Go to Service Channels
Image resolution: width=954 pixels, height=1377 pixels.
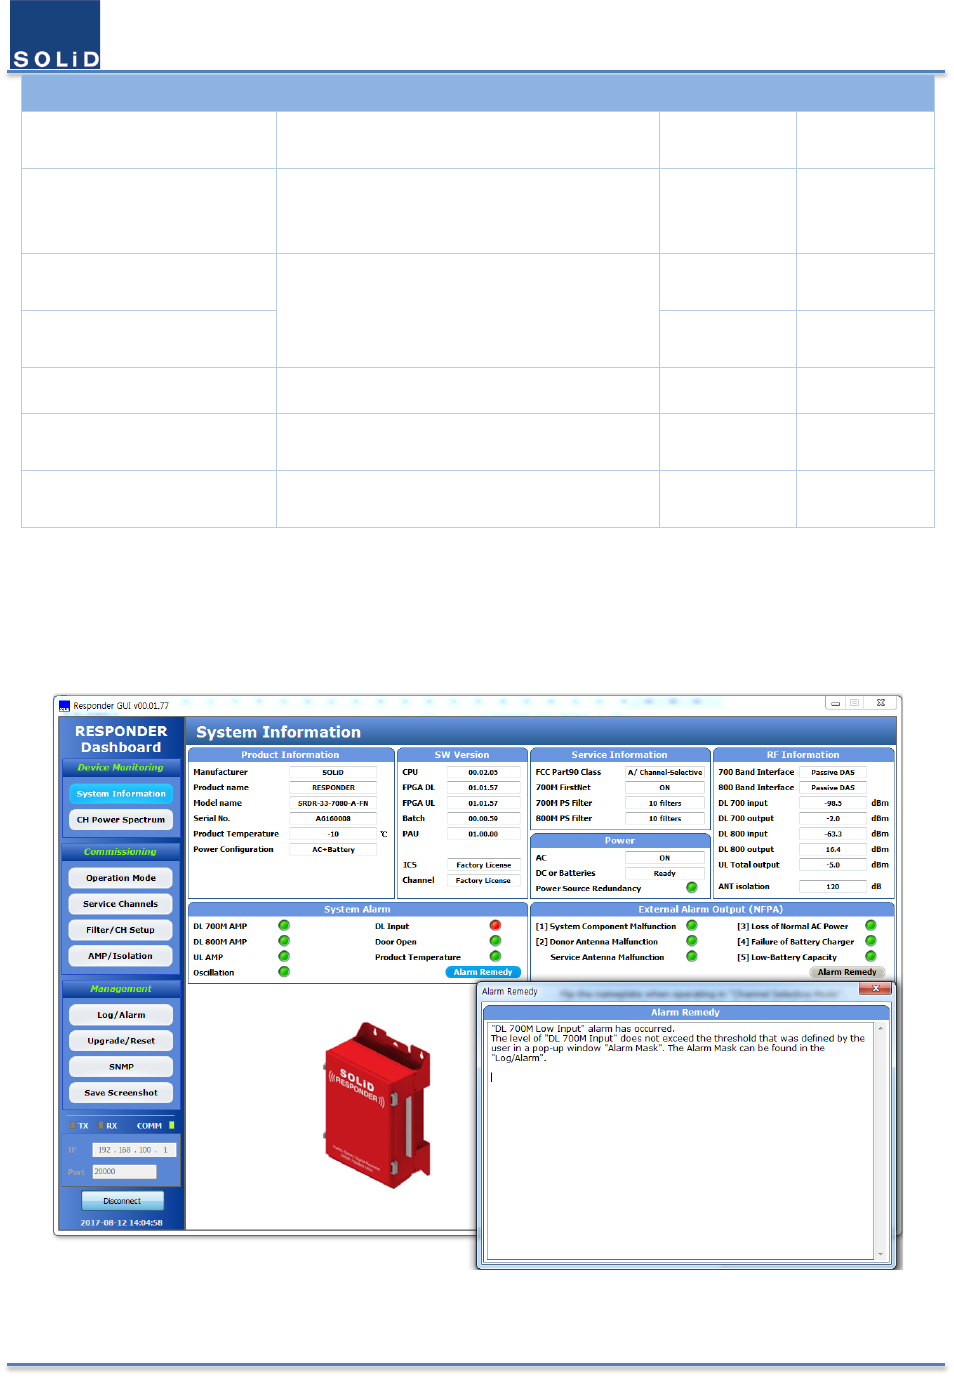[x=121, y=904]
